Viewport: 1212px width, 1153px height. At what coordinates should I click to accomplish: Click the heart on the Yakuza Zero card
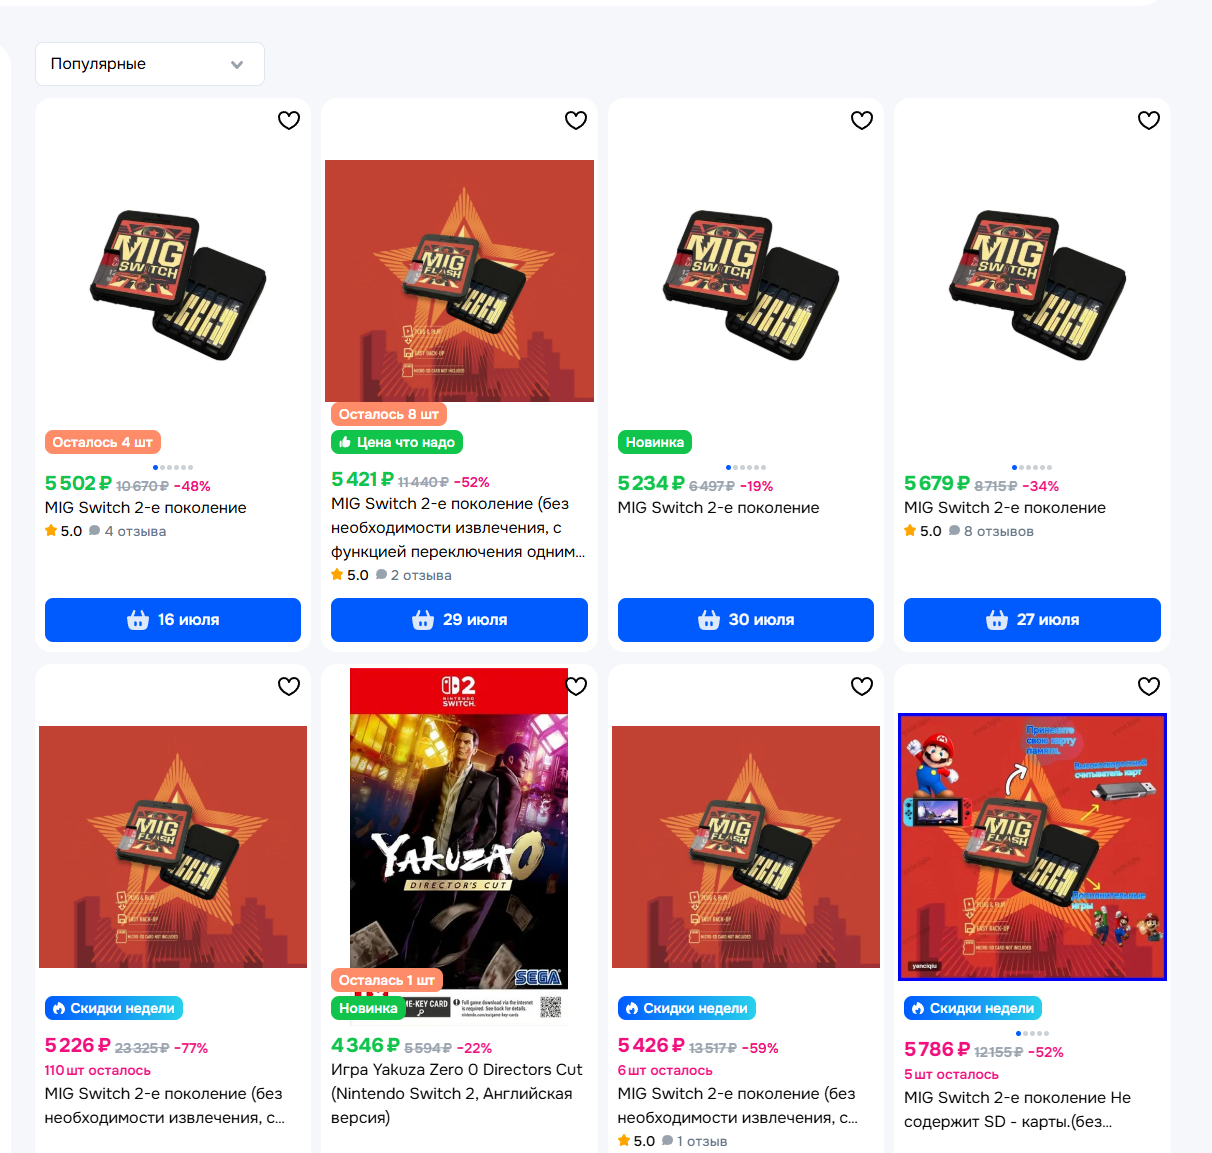pyautogui.click(x=576, y=686)
